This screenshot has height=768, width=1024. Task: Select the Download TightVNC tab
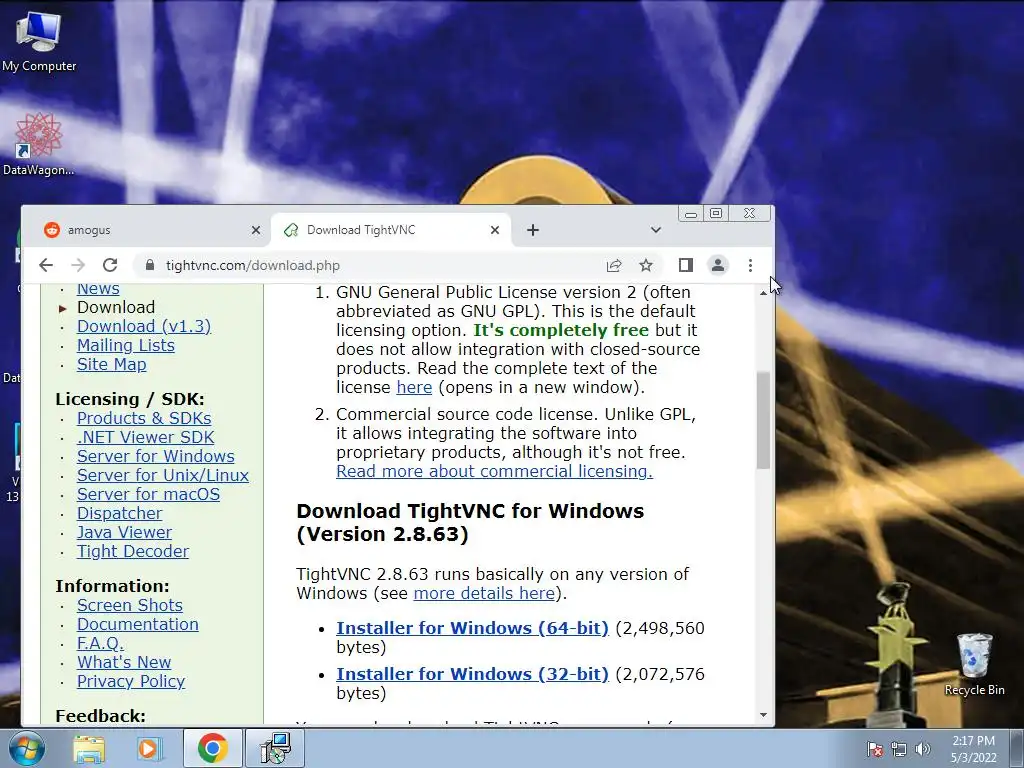391,230
